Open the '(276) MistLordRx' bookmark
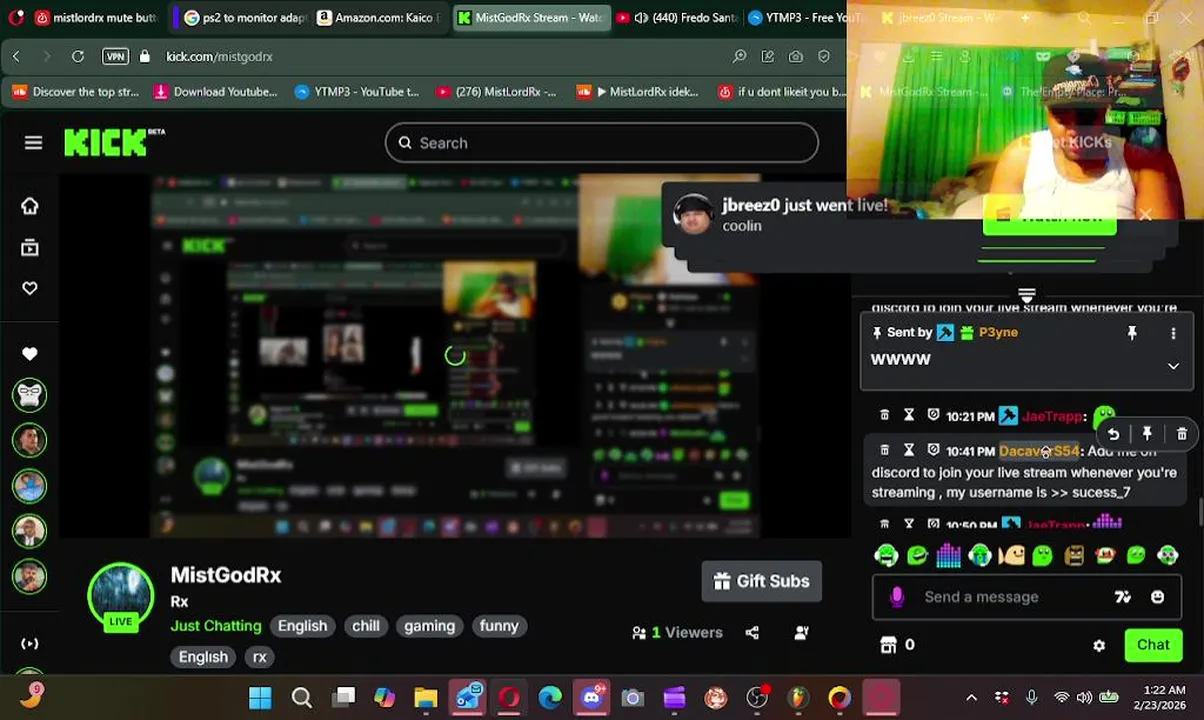Screen dimensions: 1204x720 [x=496, y=92]
